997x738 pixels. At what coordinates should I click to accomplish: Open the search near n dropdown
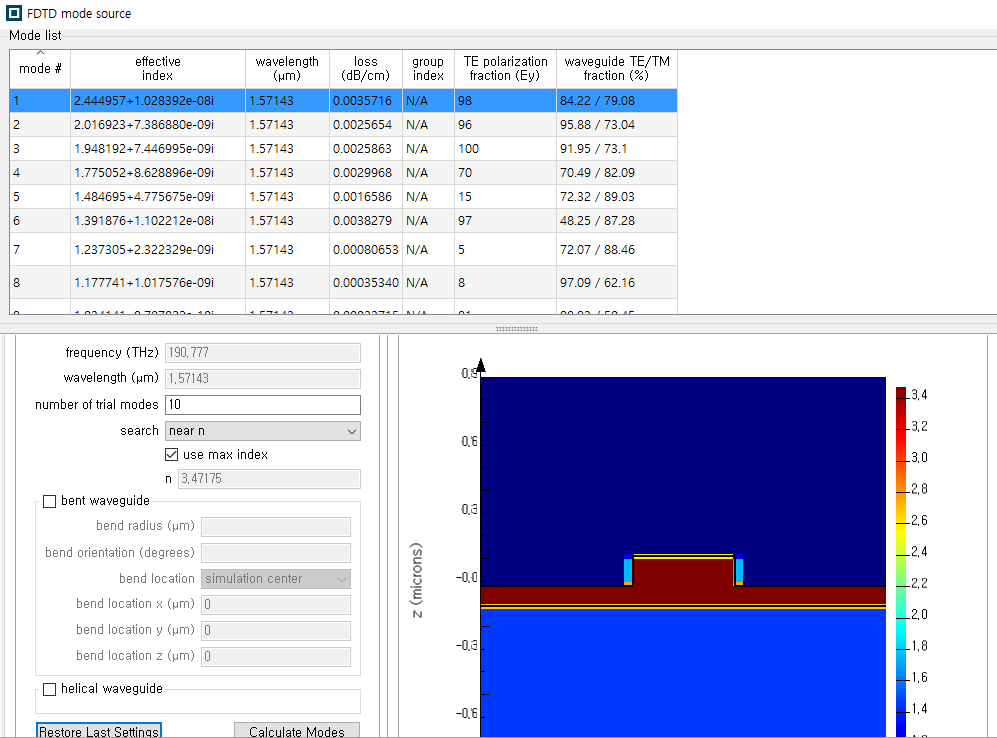[x=263, y=431]
